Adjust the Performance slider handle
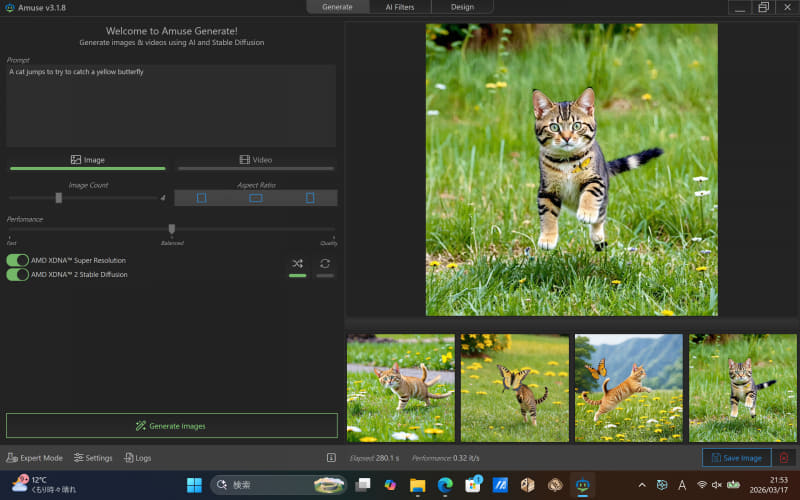The height and width of the screenshot is (500, 800). (172, 229)
